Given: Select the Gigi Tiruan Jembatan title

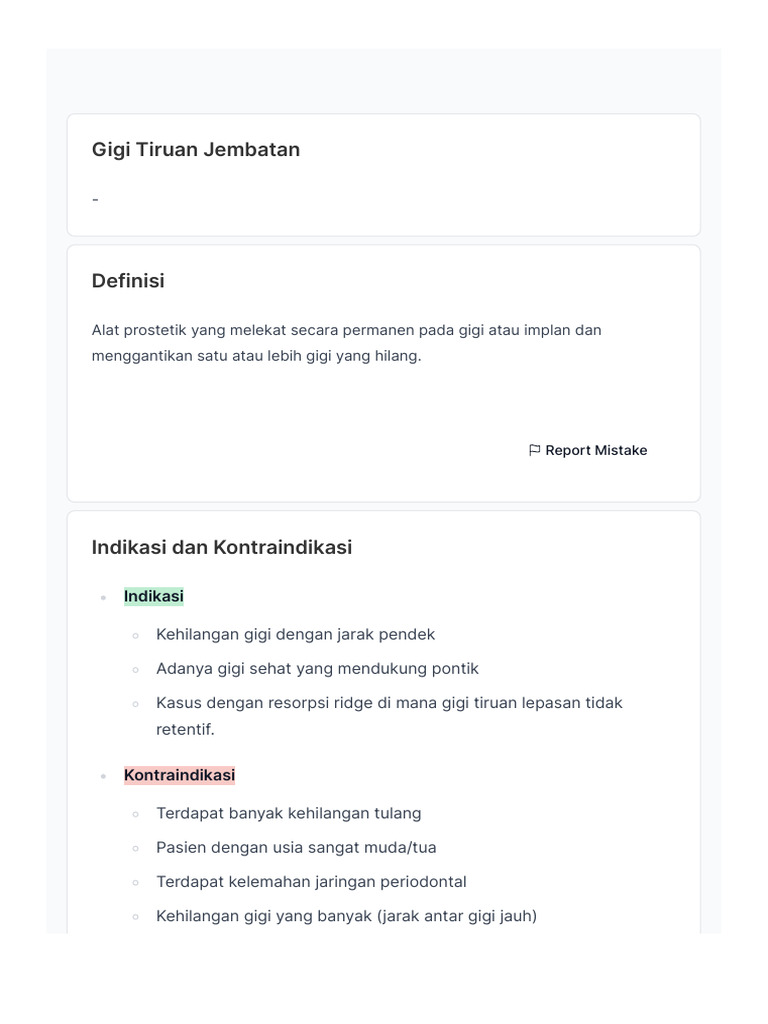Looking at the screenshot, I should coord(196,150).
